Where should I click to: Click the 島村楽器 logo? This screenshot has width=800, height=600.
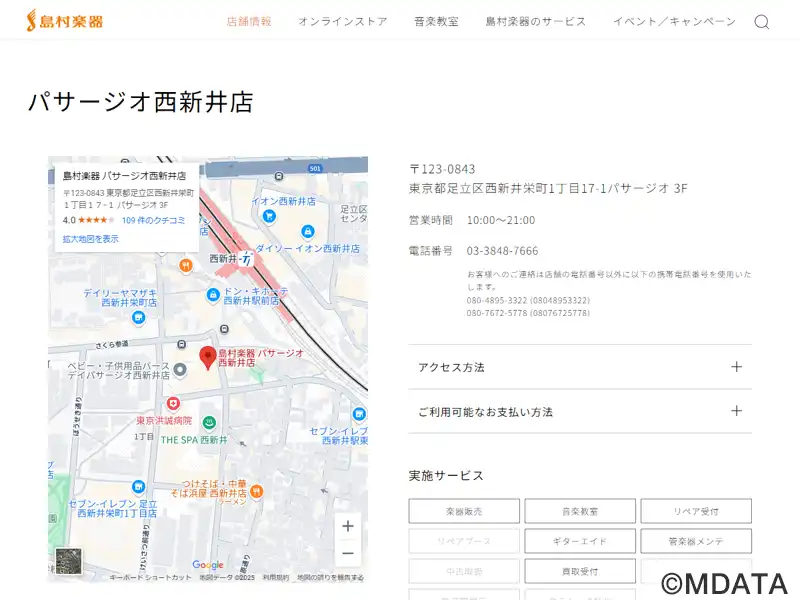65,20
